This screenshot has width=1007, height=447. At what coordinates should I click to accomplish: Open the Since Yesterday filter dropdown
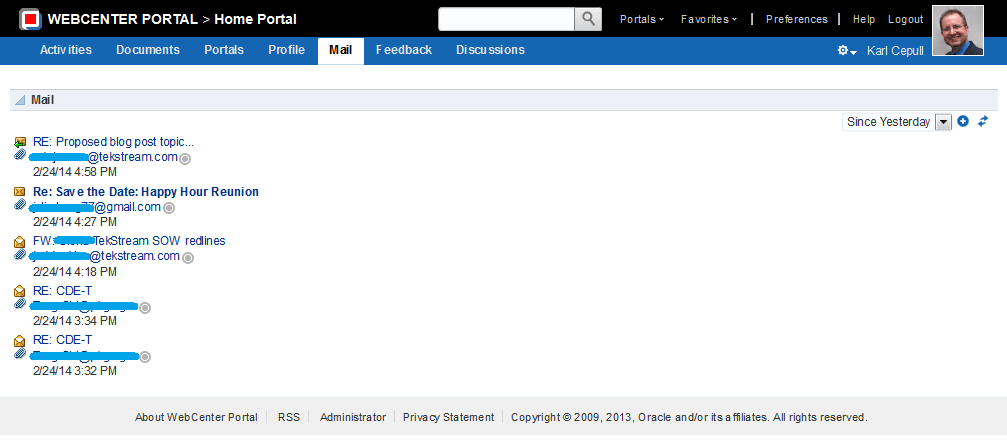click(943, 122)
